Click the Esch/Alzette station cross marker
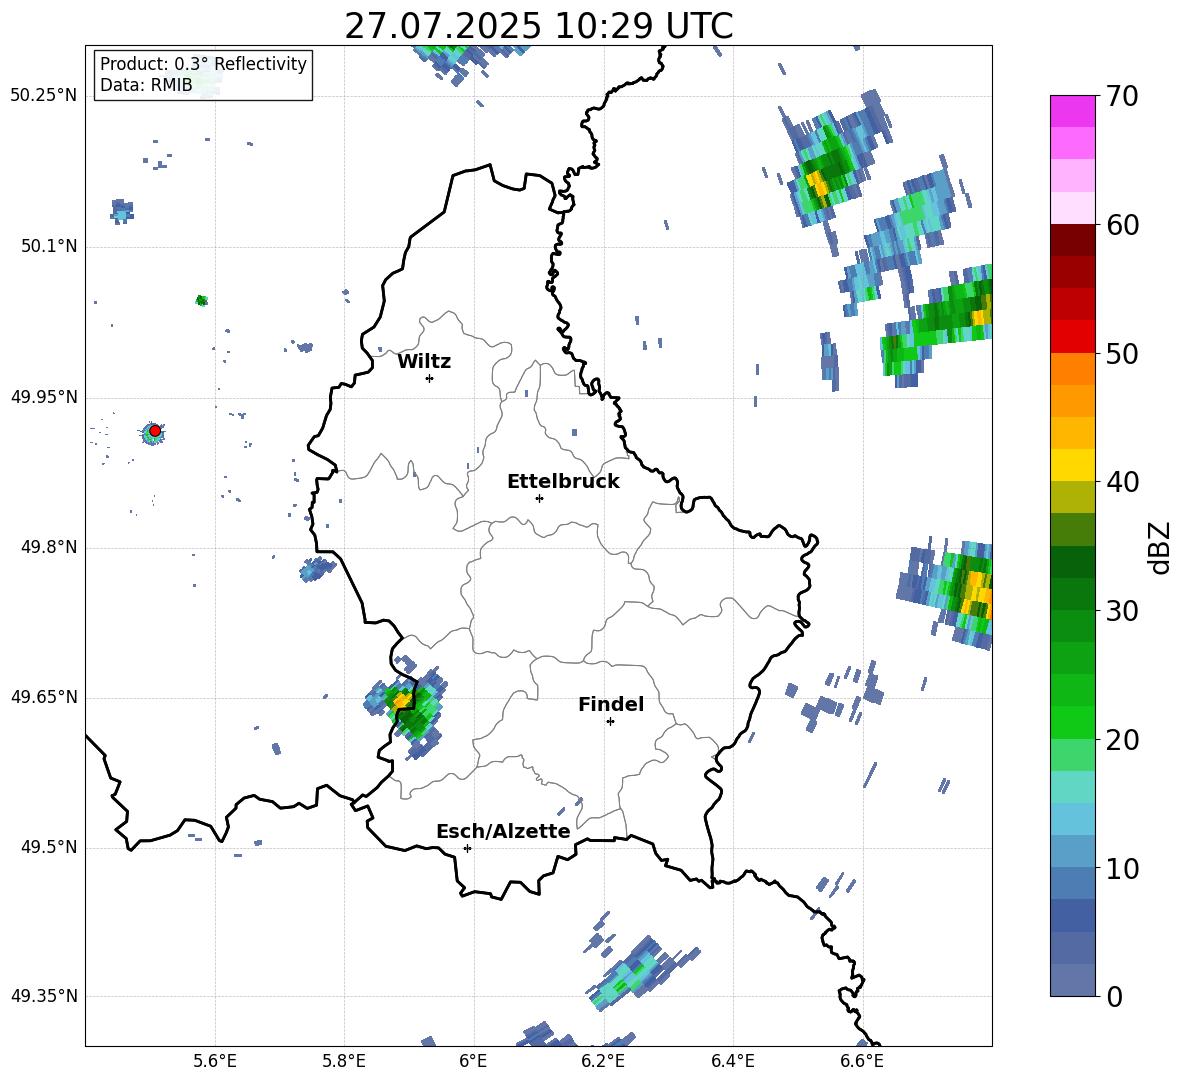 [467, 848]
